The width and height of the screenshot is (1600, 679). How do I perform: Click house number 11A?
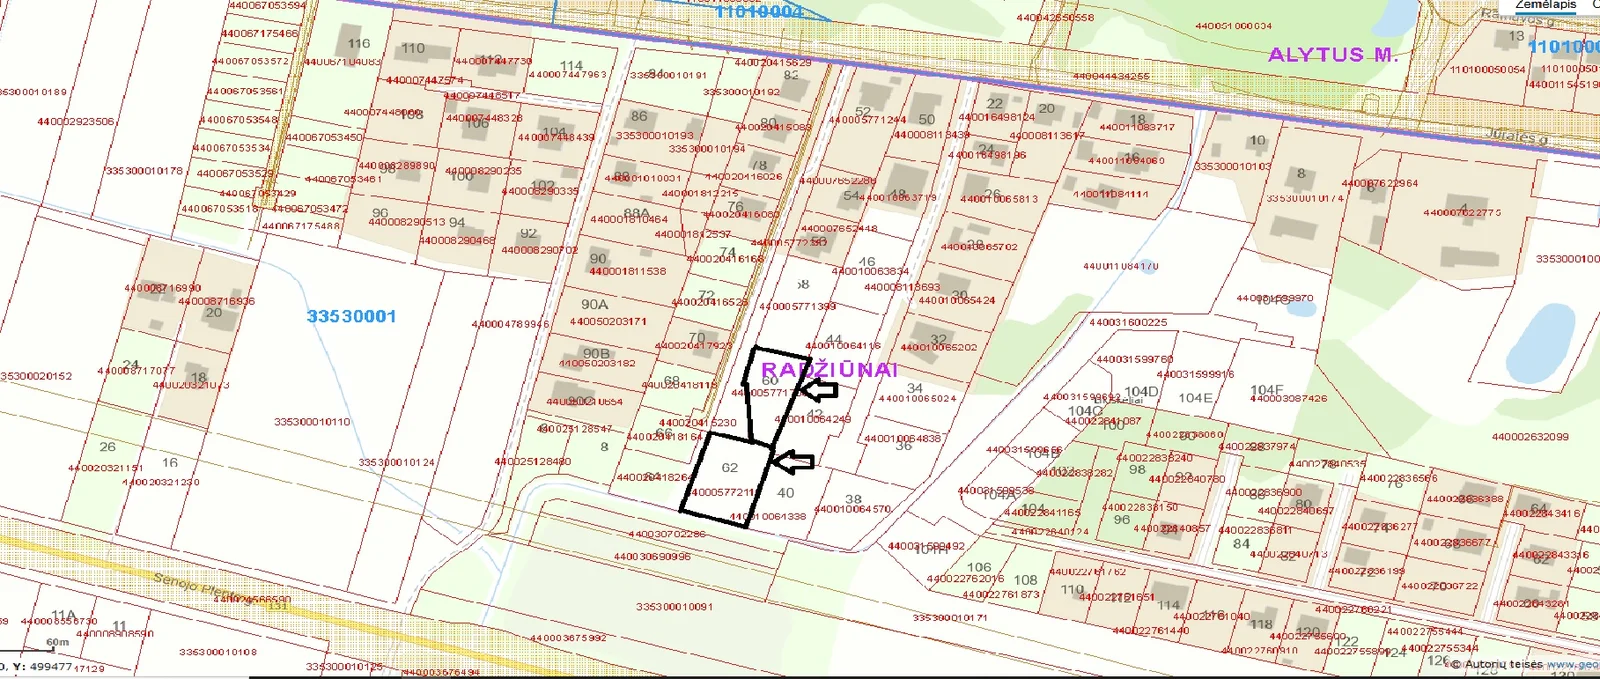click(64, 615)
